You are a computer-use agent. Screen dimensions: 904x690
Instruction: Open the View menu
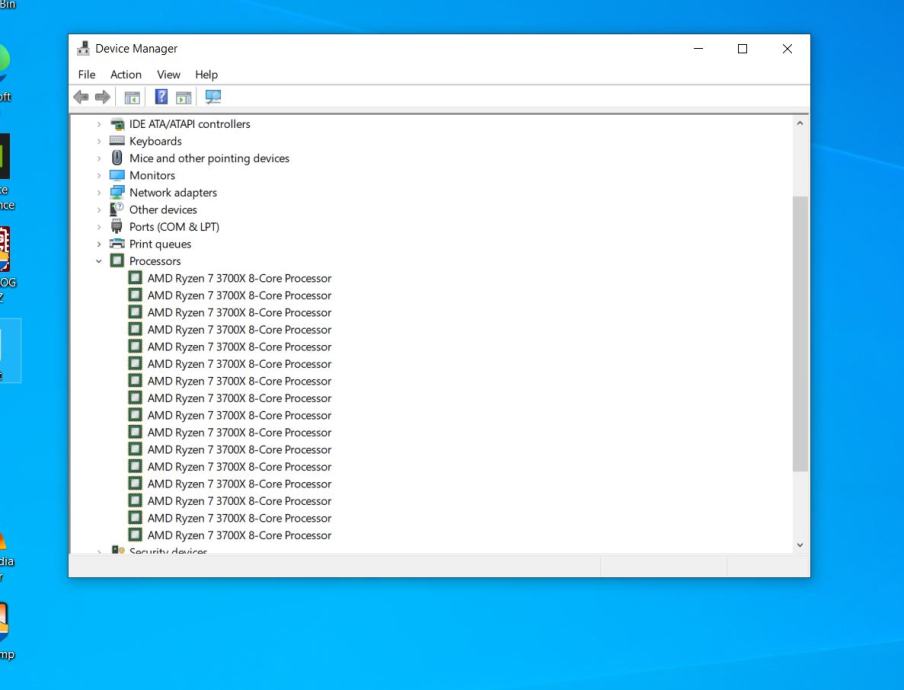click(x=168, y=74)
